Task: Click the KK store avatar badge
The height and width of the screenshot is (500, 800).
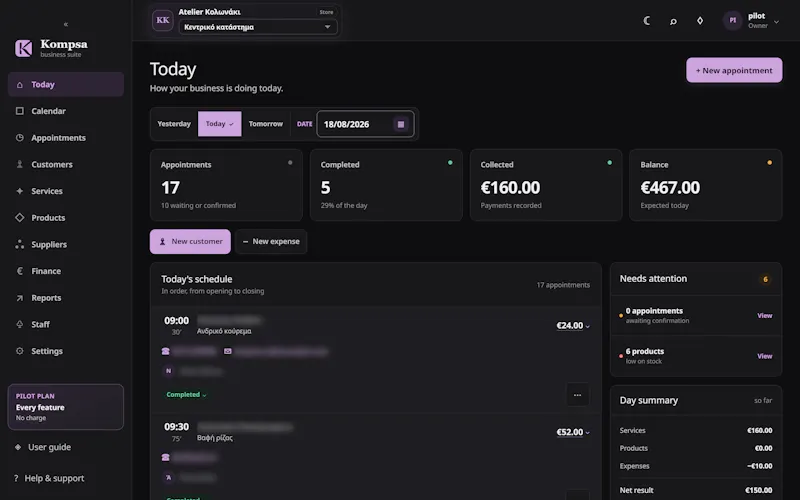Action: tap(163, 20)
